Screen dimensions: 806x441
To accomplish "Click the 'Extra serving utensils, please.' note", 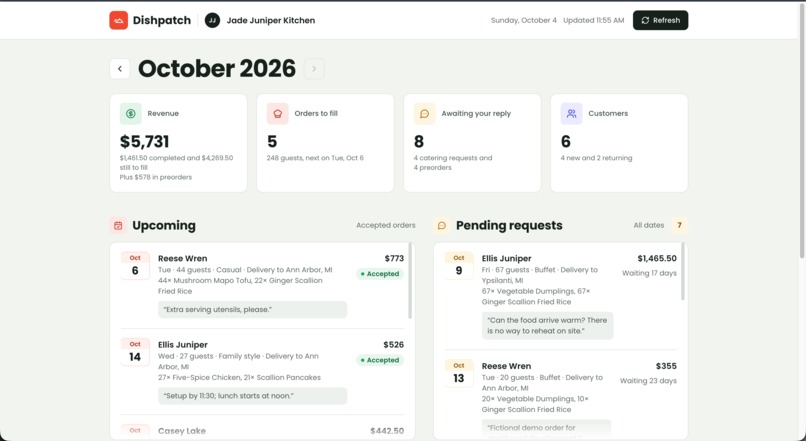I will [x=252, y=310].
